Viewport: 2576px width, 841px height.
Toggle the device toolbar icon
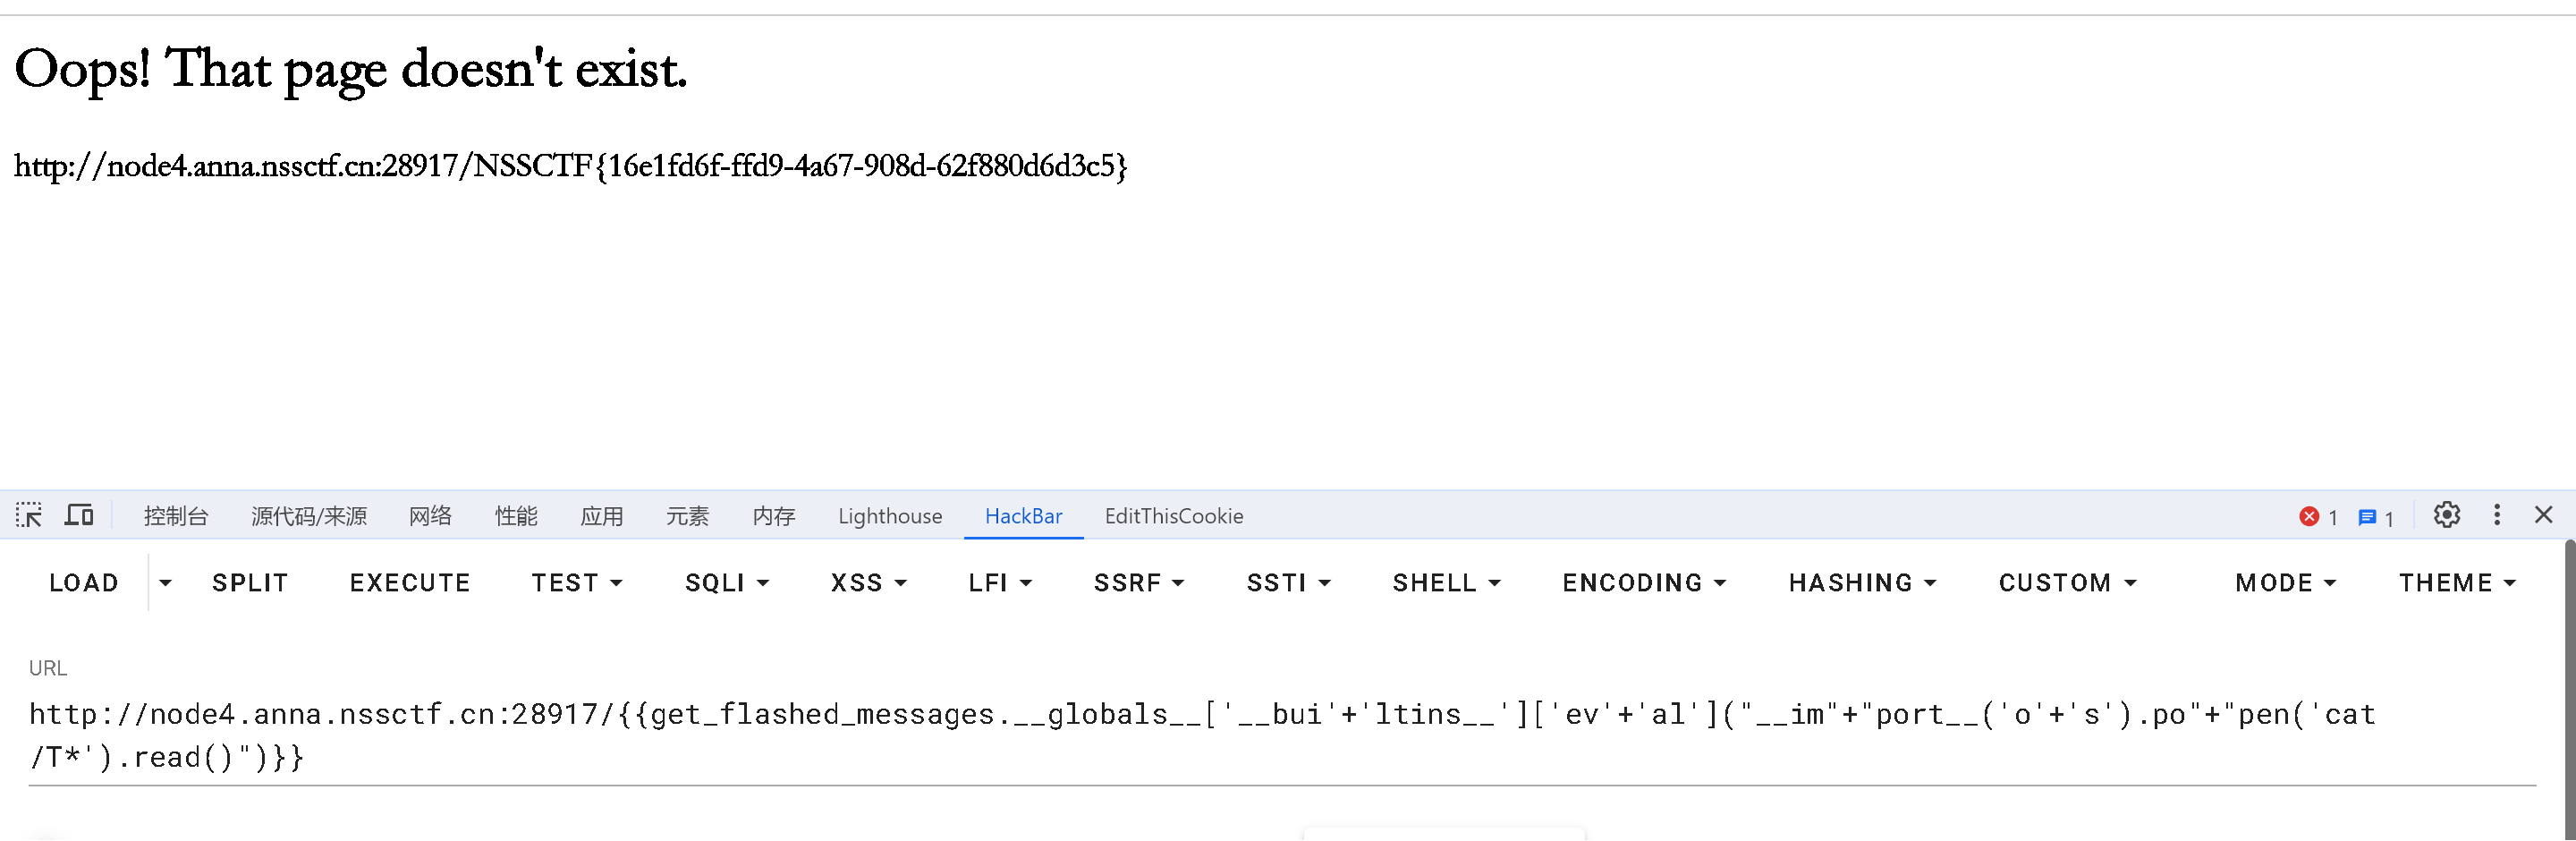click(x=79, y=516)
